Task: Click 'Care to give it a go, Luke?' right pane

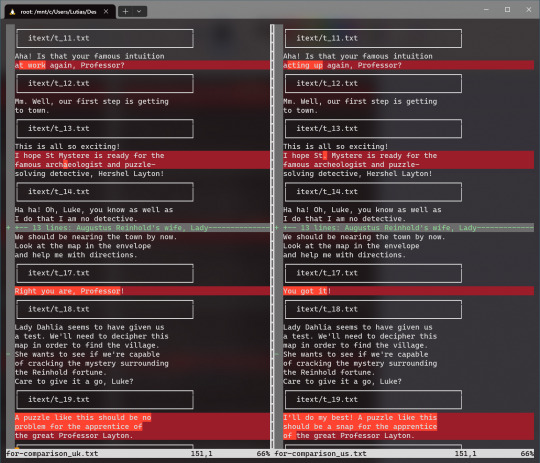Action: pos(342,381)
